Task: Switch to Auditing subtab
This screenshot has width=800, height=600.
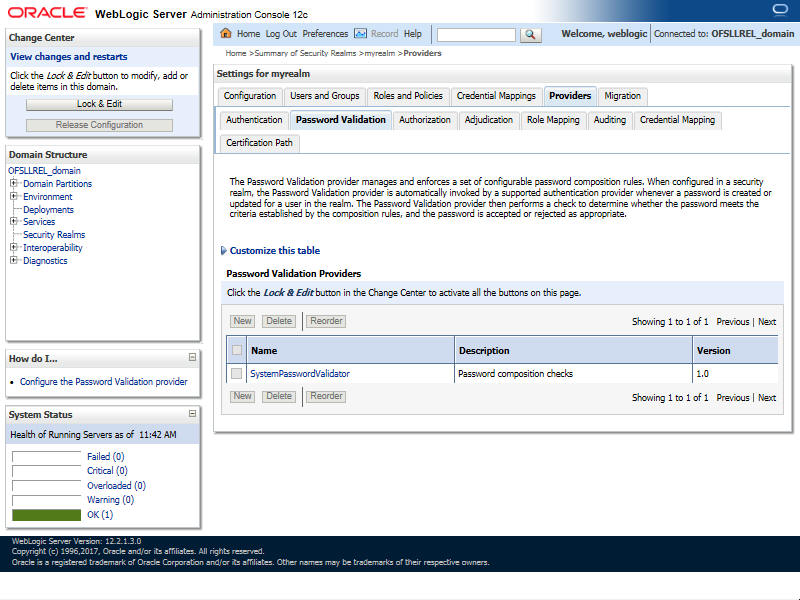Action: click(610, 120)
